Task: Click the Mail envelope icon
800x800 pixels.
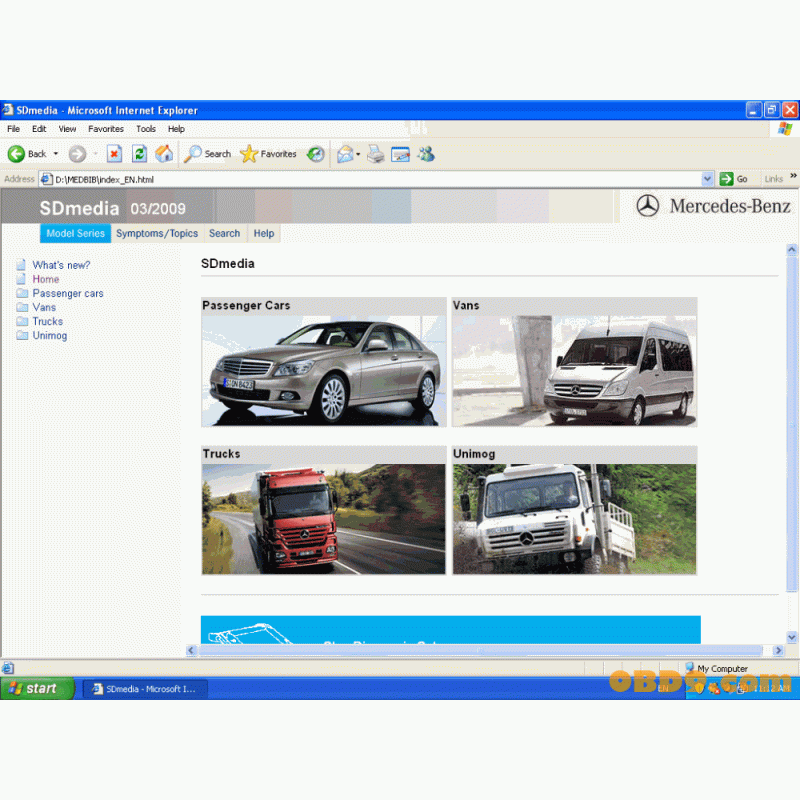Action: tap(345, 154)
